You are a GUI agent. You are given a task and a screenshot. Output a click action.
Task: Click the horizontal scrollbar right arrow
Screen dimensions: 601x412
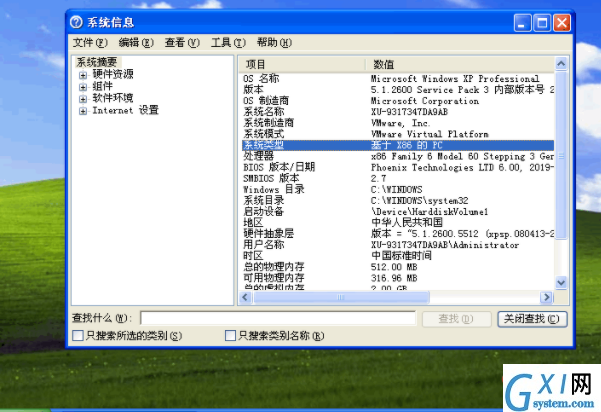(x=546, y=297)
